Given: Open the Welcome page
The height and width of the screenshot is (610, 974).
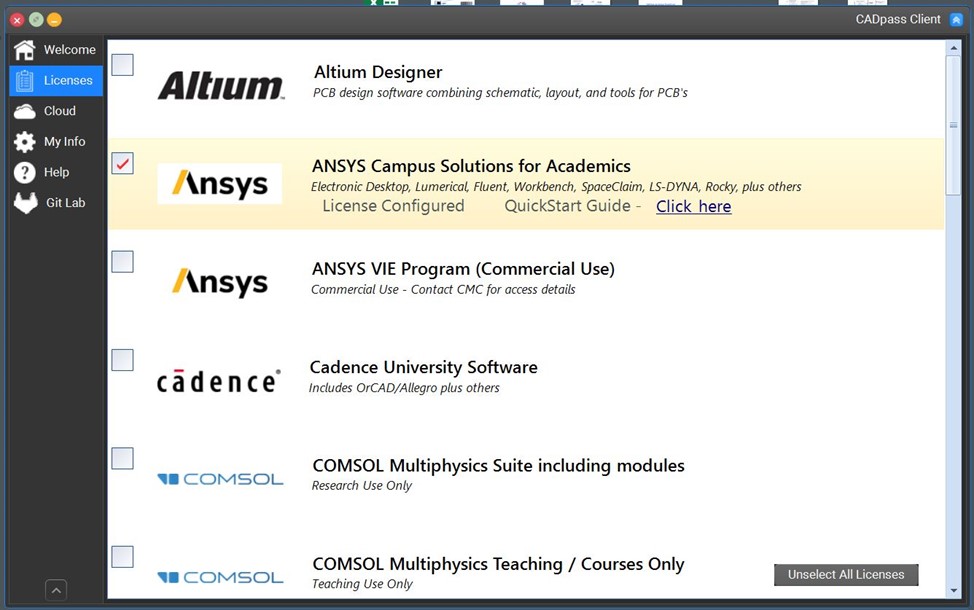Looking at the screenshot, I should point(56,50).
